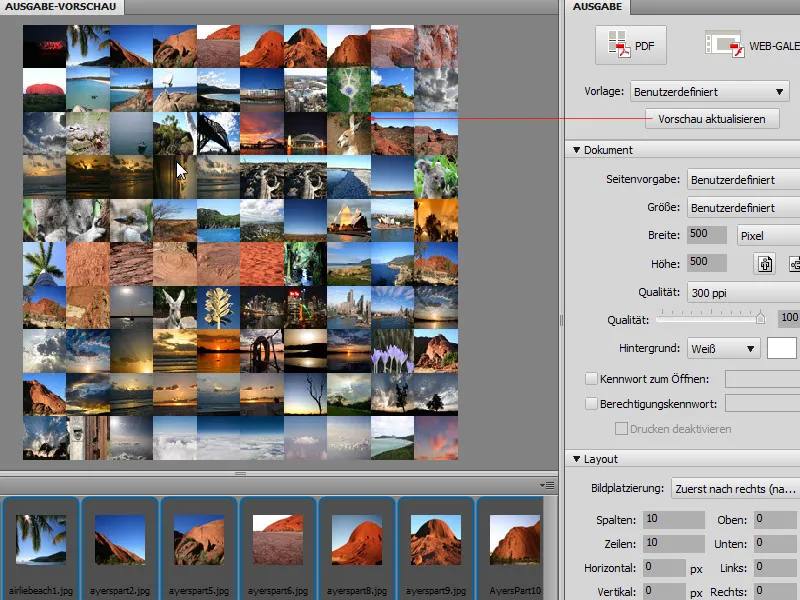The image size is (800, 600).
Task: Select the AyersPart10 thumbnail
Action: click(515, 540)
